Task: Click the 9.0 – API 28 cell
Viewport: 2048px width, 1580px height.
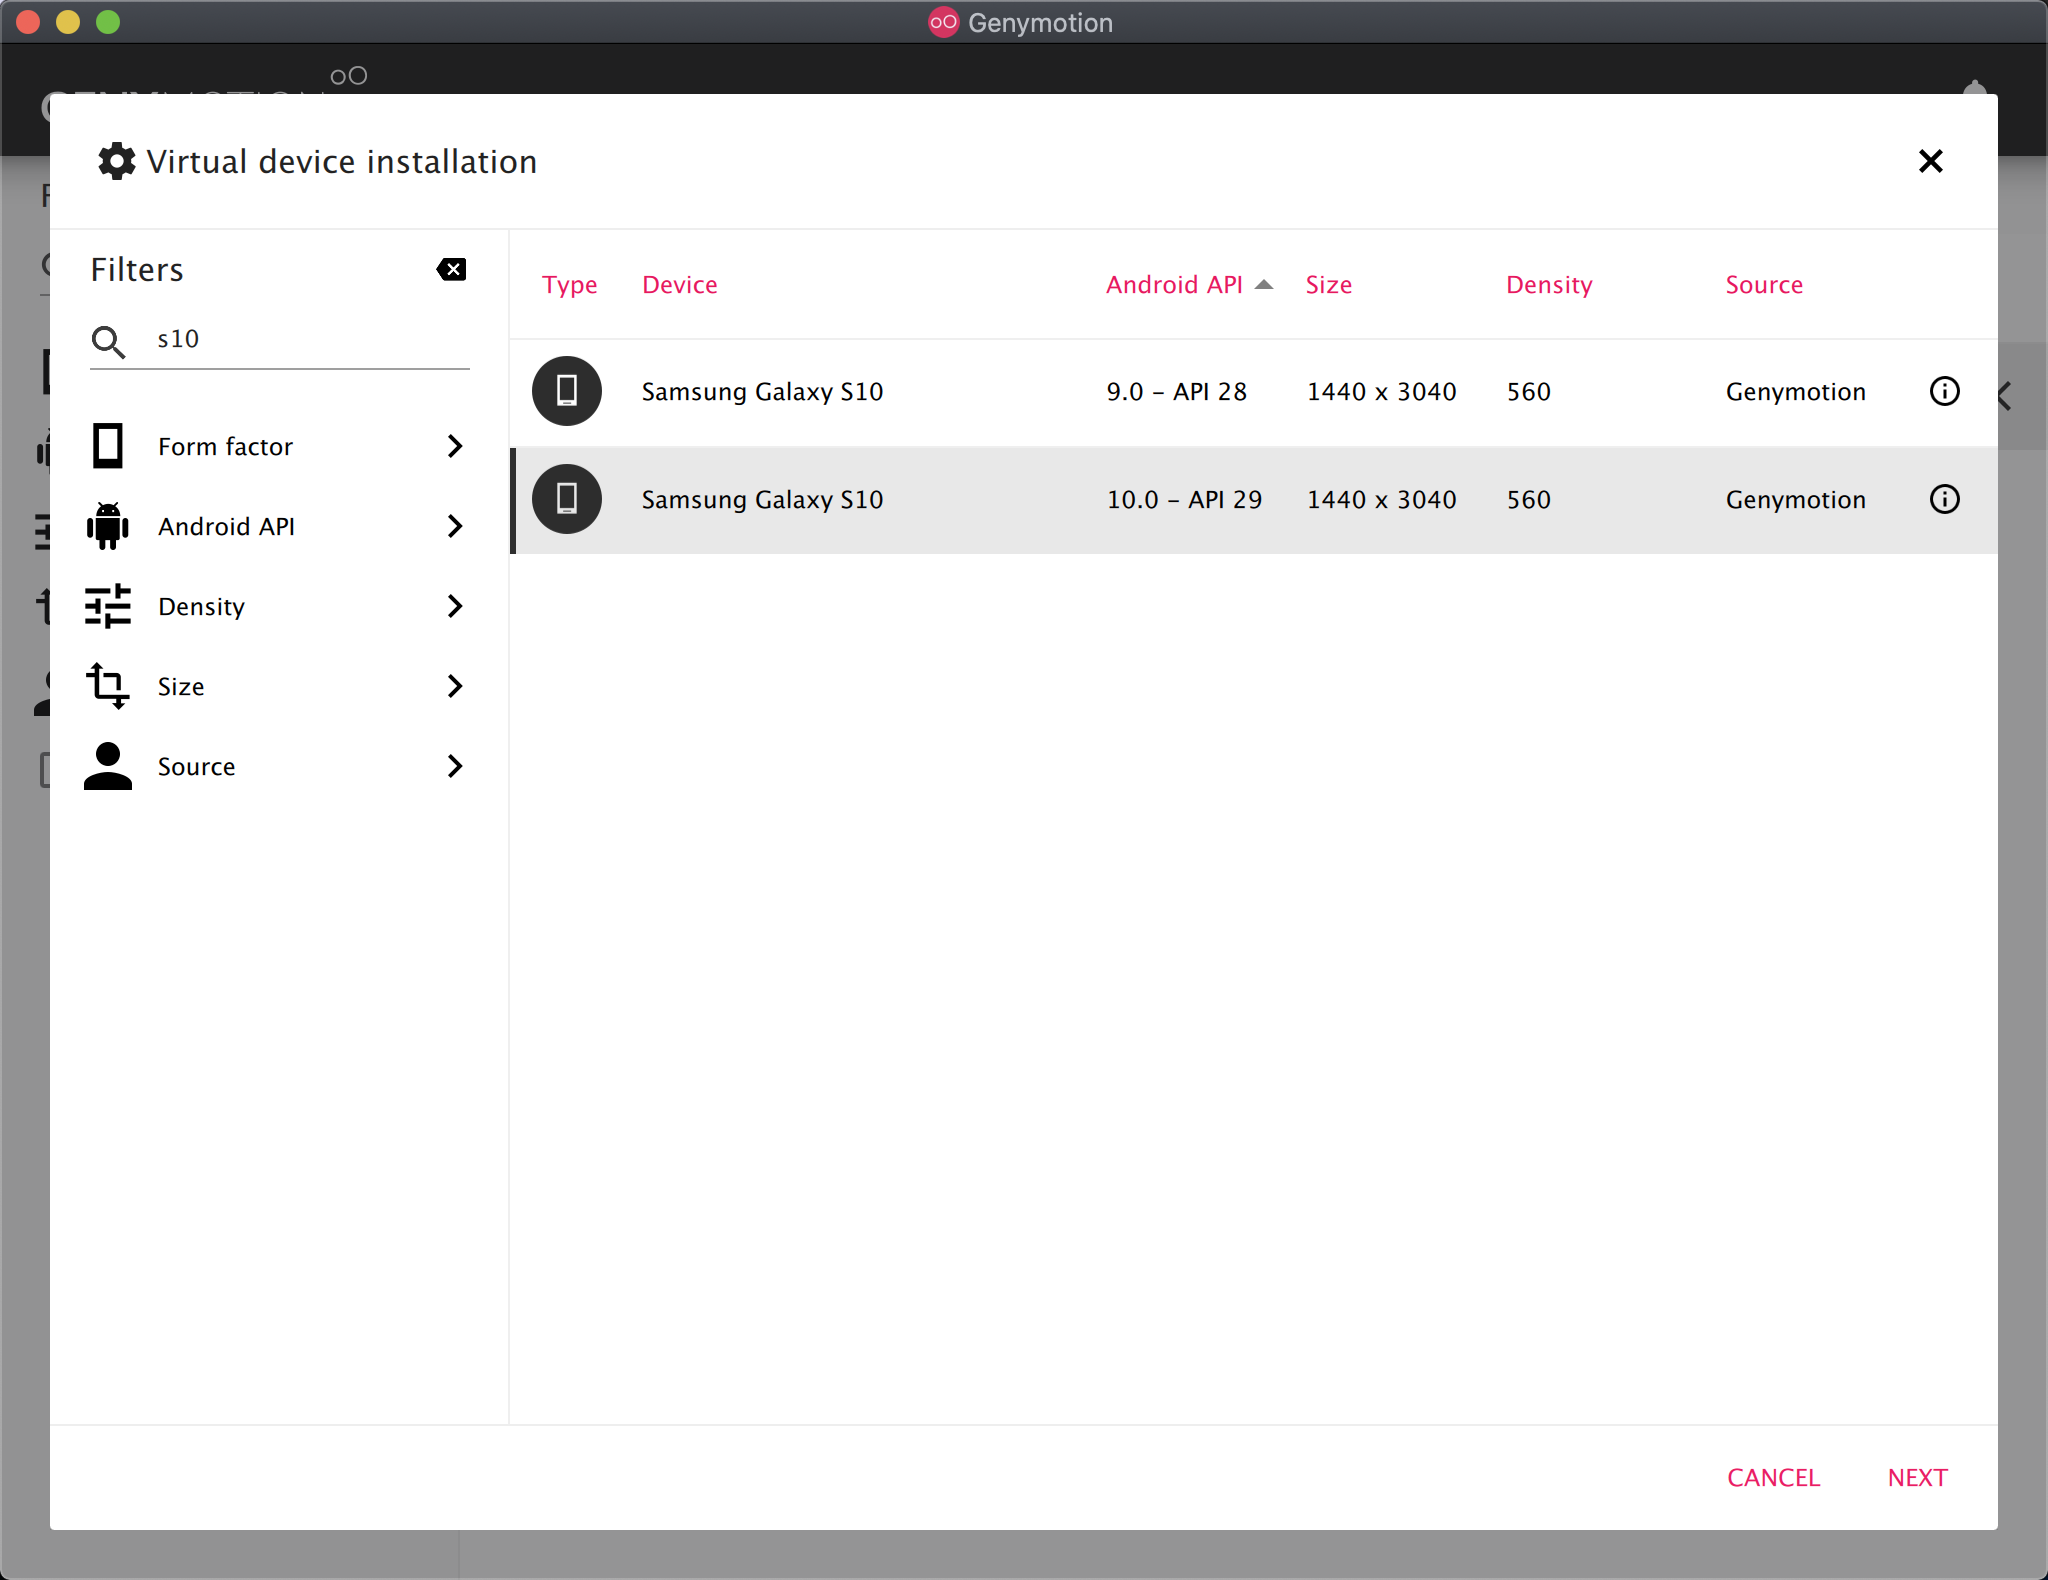Action: [1177, 391]
